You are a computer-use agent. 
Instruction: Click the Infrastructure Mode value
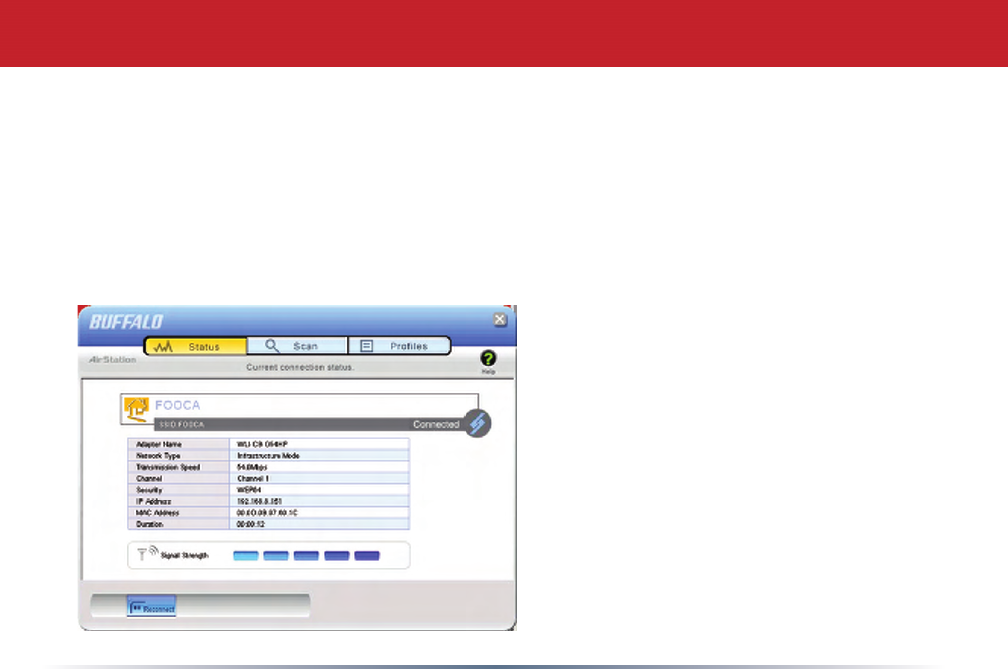(268, 456)
